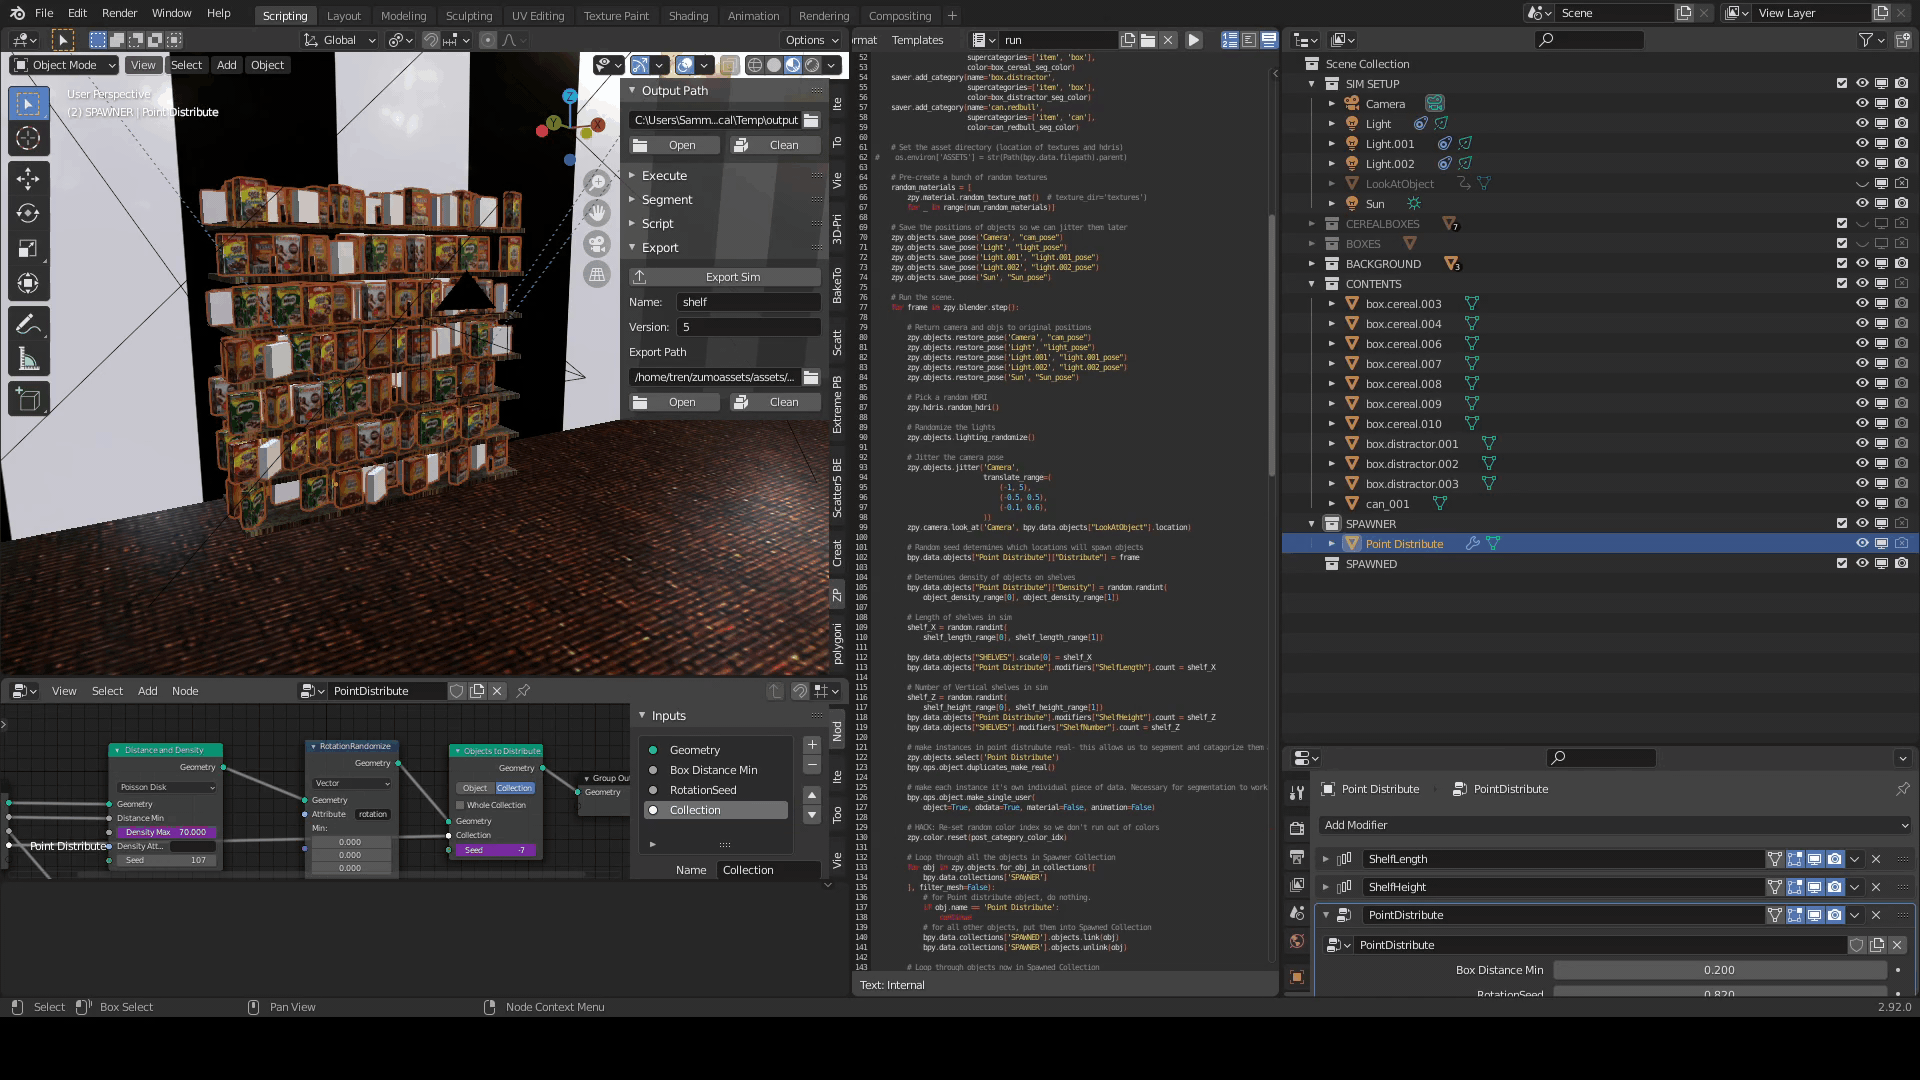
Task: Switch to UV Editing workspace tab
Action: click(x=538, y=16)
